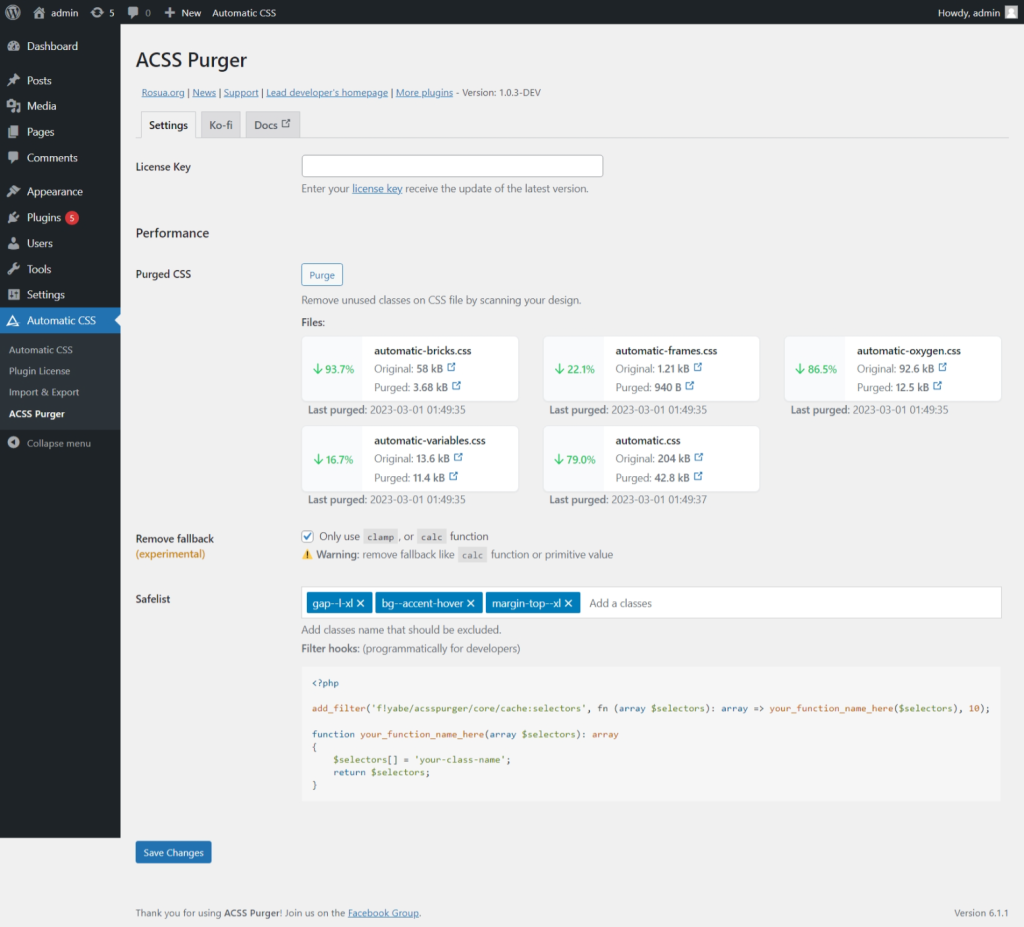Open purged automatic.css external link icon
Viewport: 1024px width, 927px height.
(698, 477)
